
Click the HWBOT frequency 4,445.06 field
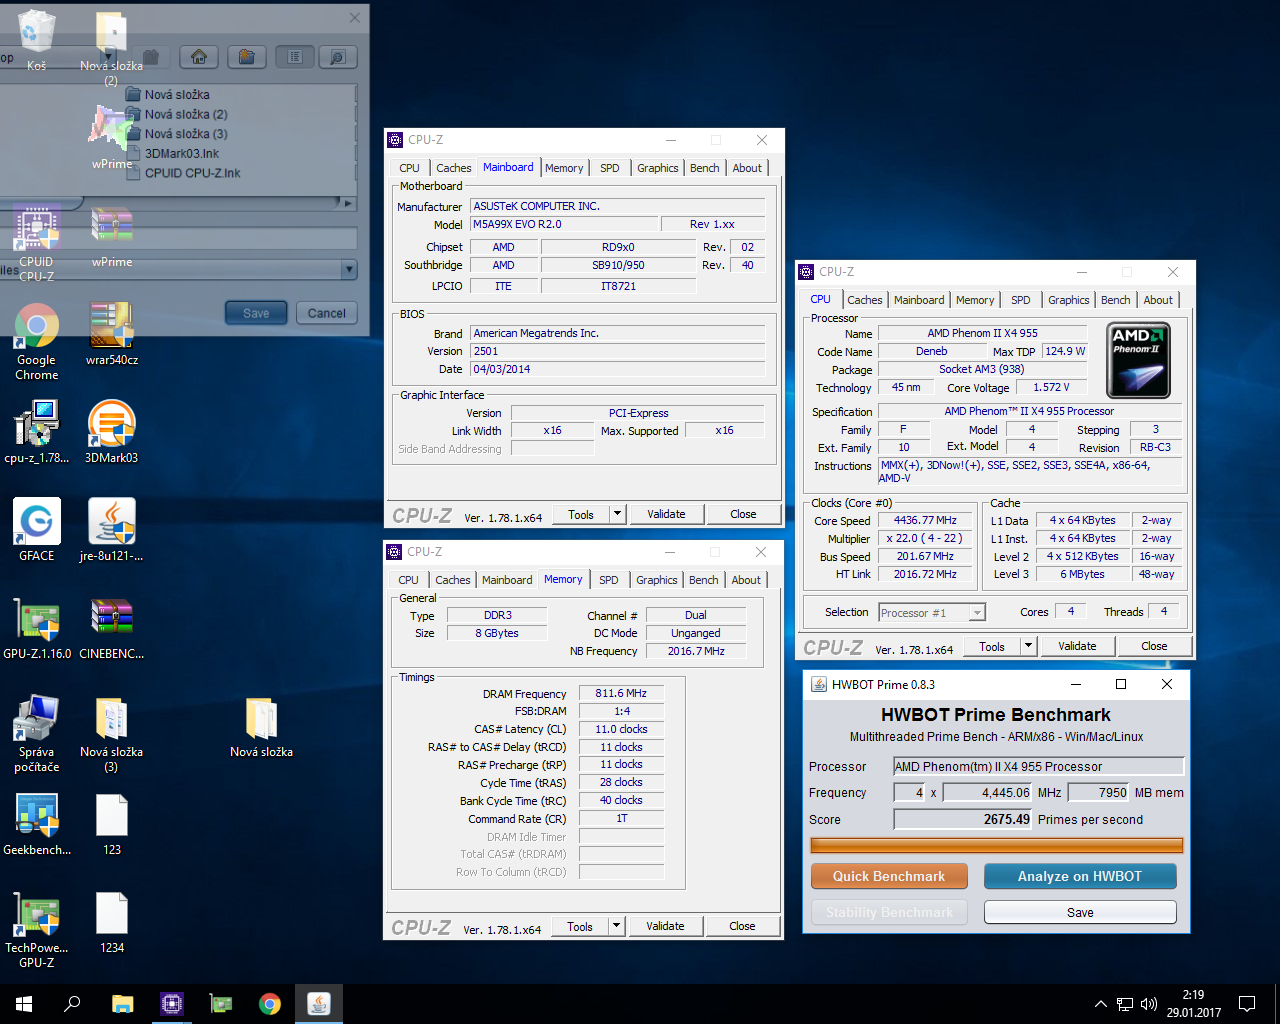[x=988, y=792]
